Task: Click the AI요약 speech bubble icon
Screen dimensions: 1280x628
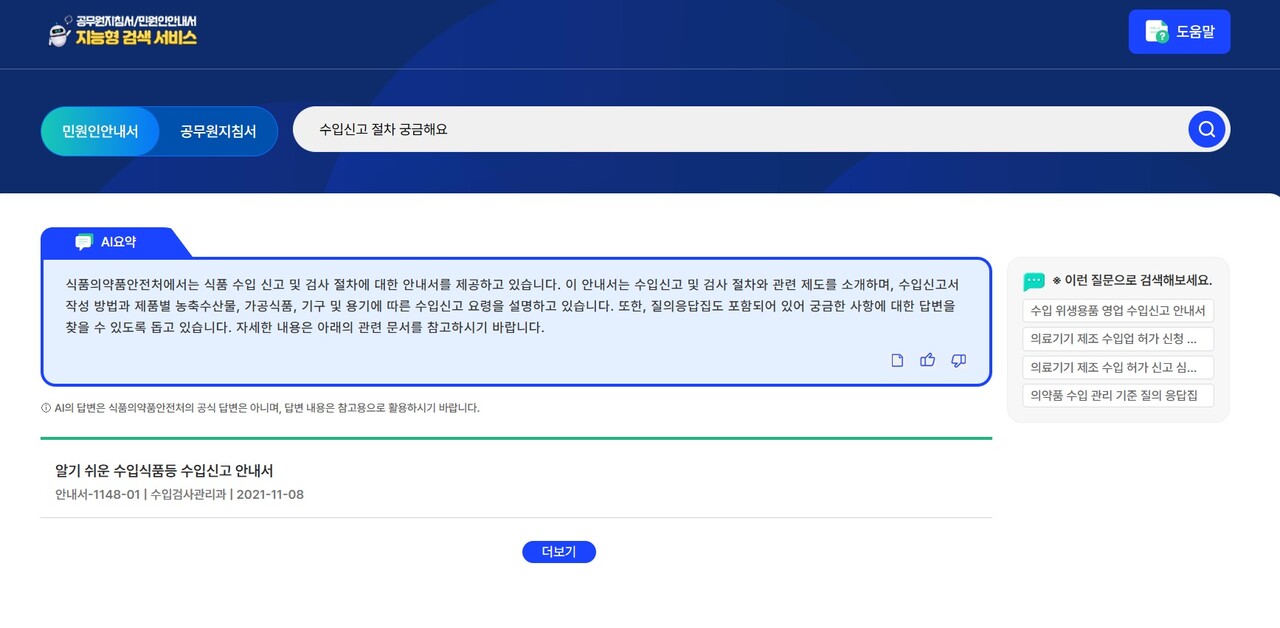Action: click(85, 240)
